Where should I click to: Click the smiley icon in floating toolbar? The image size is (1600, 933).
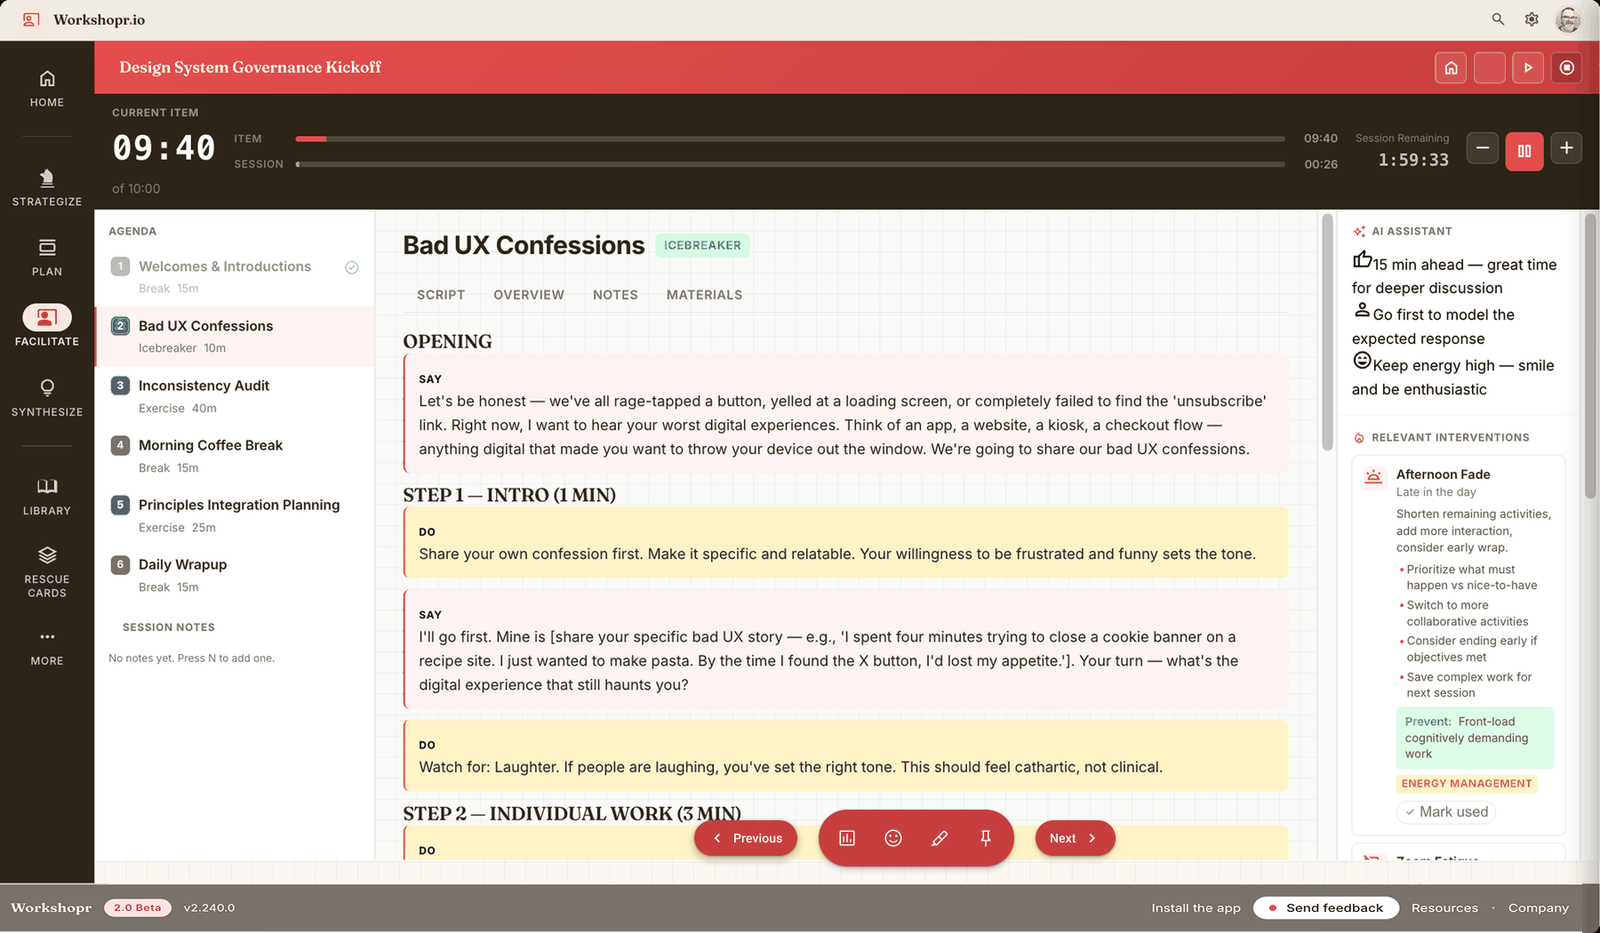click(x=893, y=838)
